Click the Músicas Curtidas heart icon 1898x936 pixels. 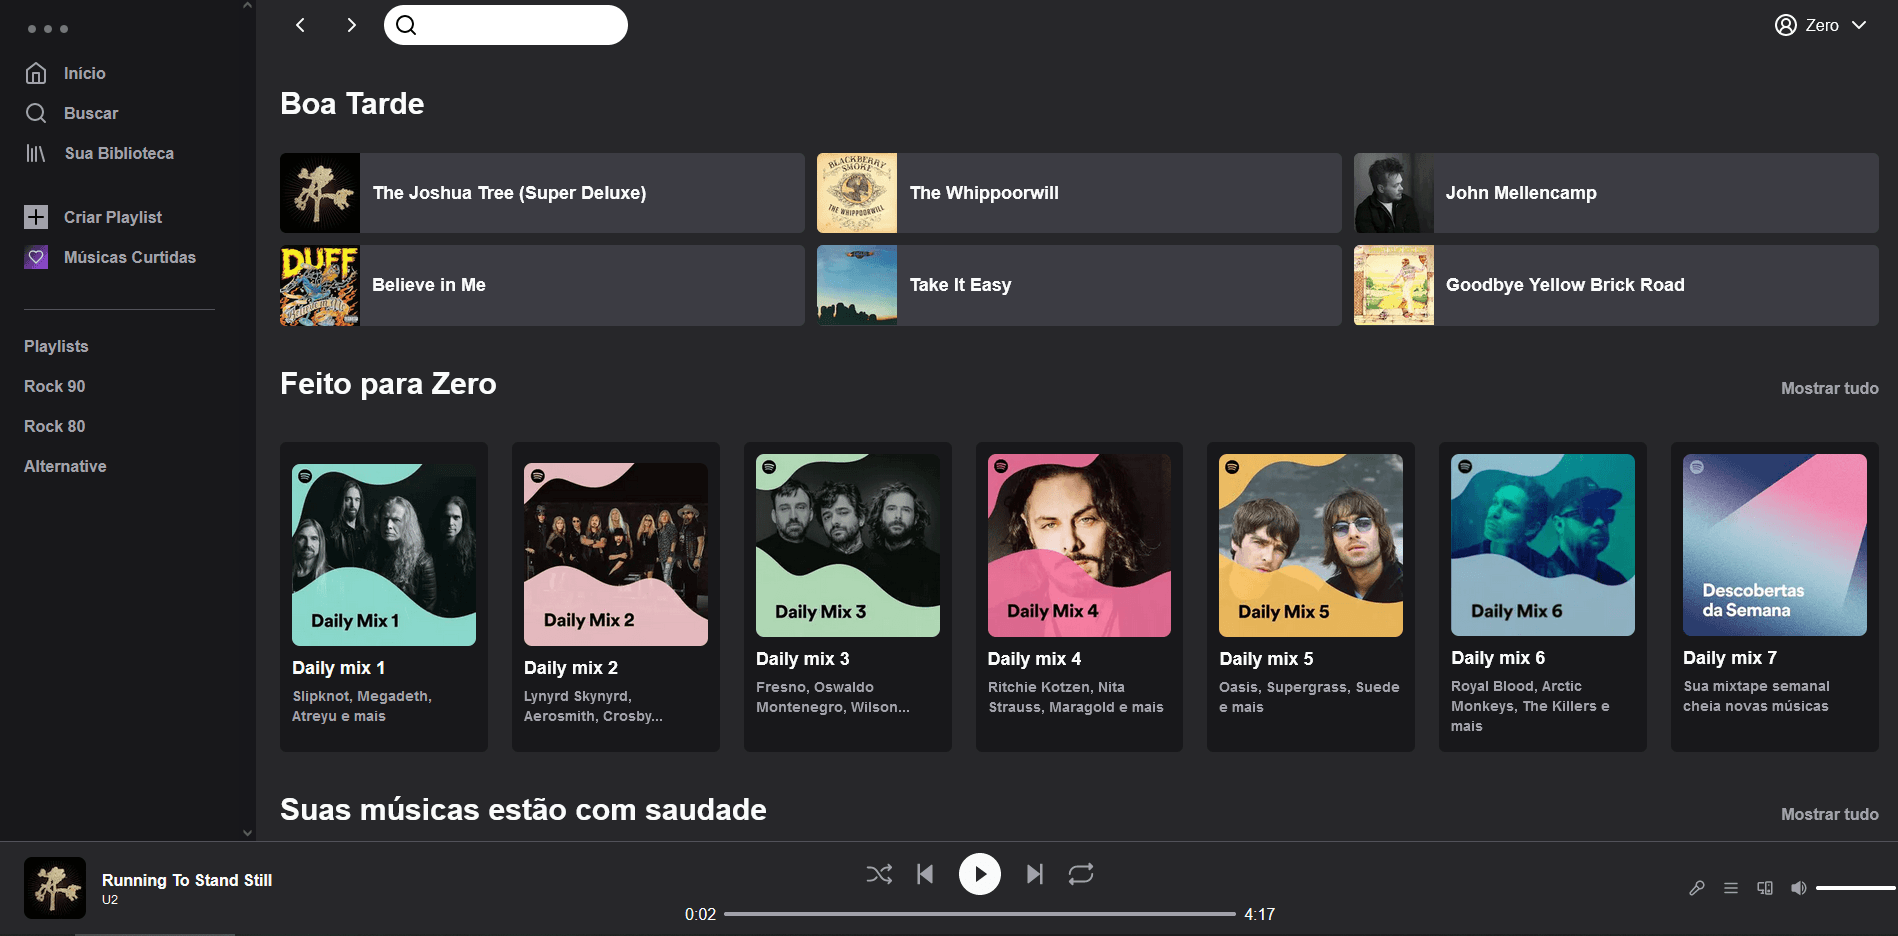point(36,257)
